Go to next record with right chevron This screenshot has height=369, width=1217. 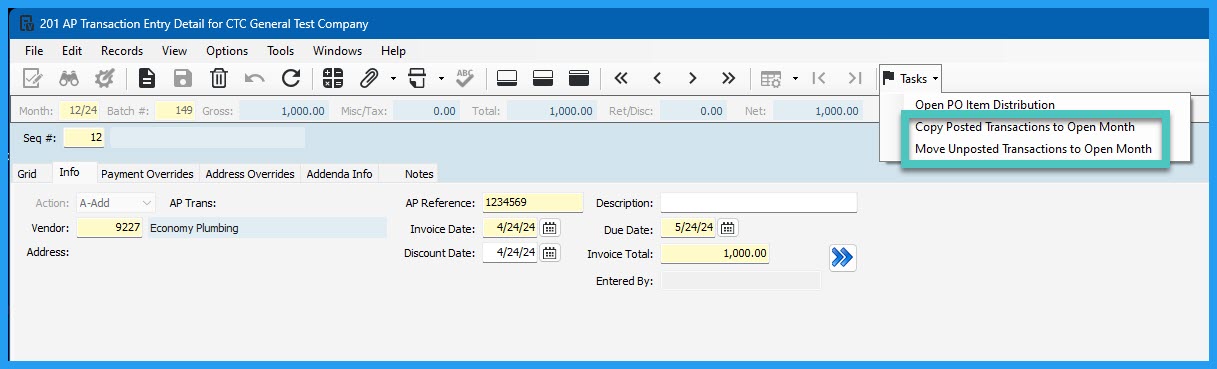[x=692, y=78]
